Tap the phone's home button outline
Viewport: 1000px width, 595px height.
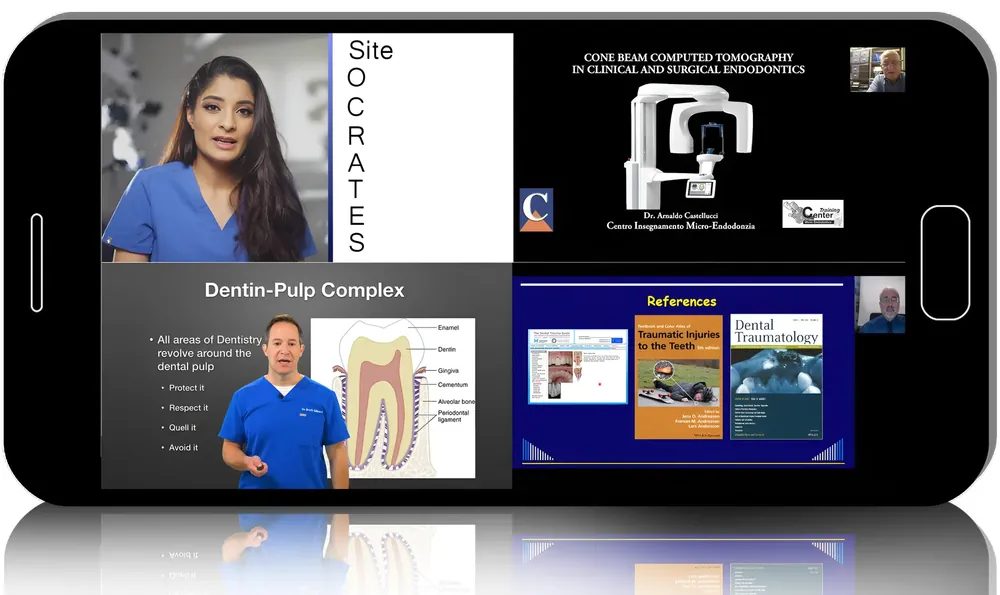945,263
